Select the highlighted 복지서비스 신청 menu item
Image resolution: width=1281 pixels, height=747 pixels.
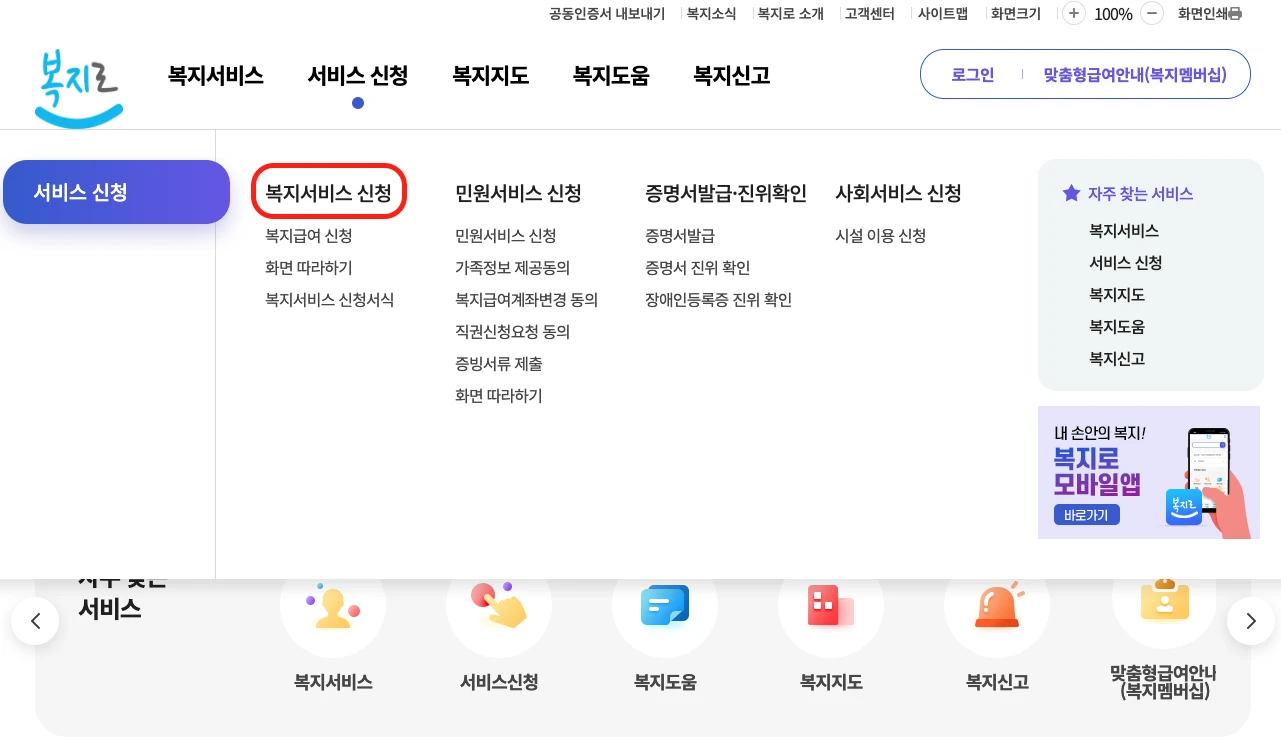[329, 191]
